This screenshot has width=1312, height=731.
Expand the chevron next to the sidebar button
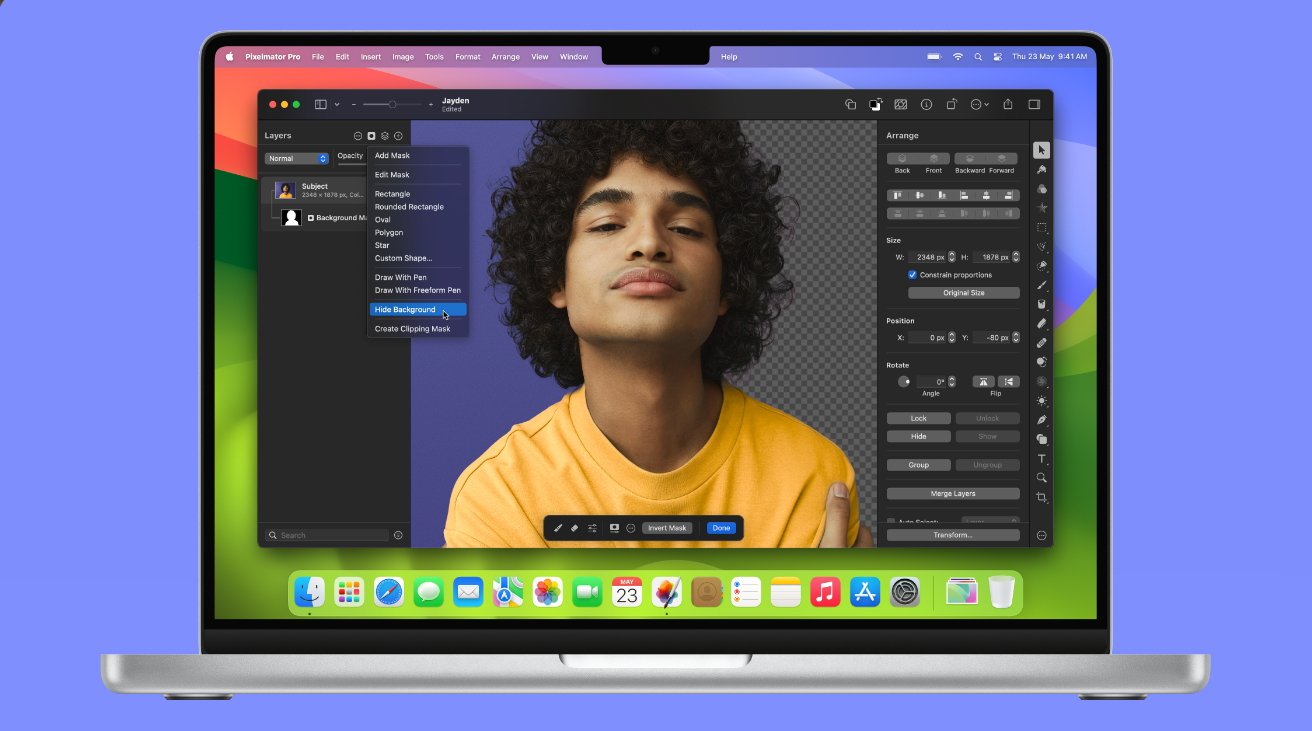tap(337, 104)
